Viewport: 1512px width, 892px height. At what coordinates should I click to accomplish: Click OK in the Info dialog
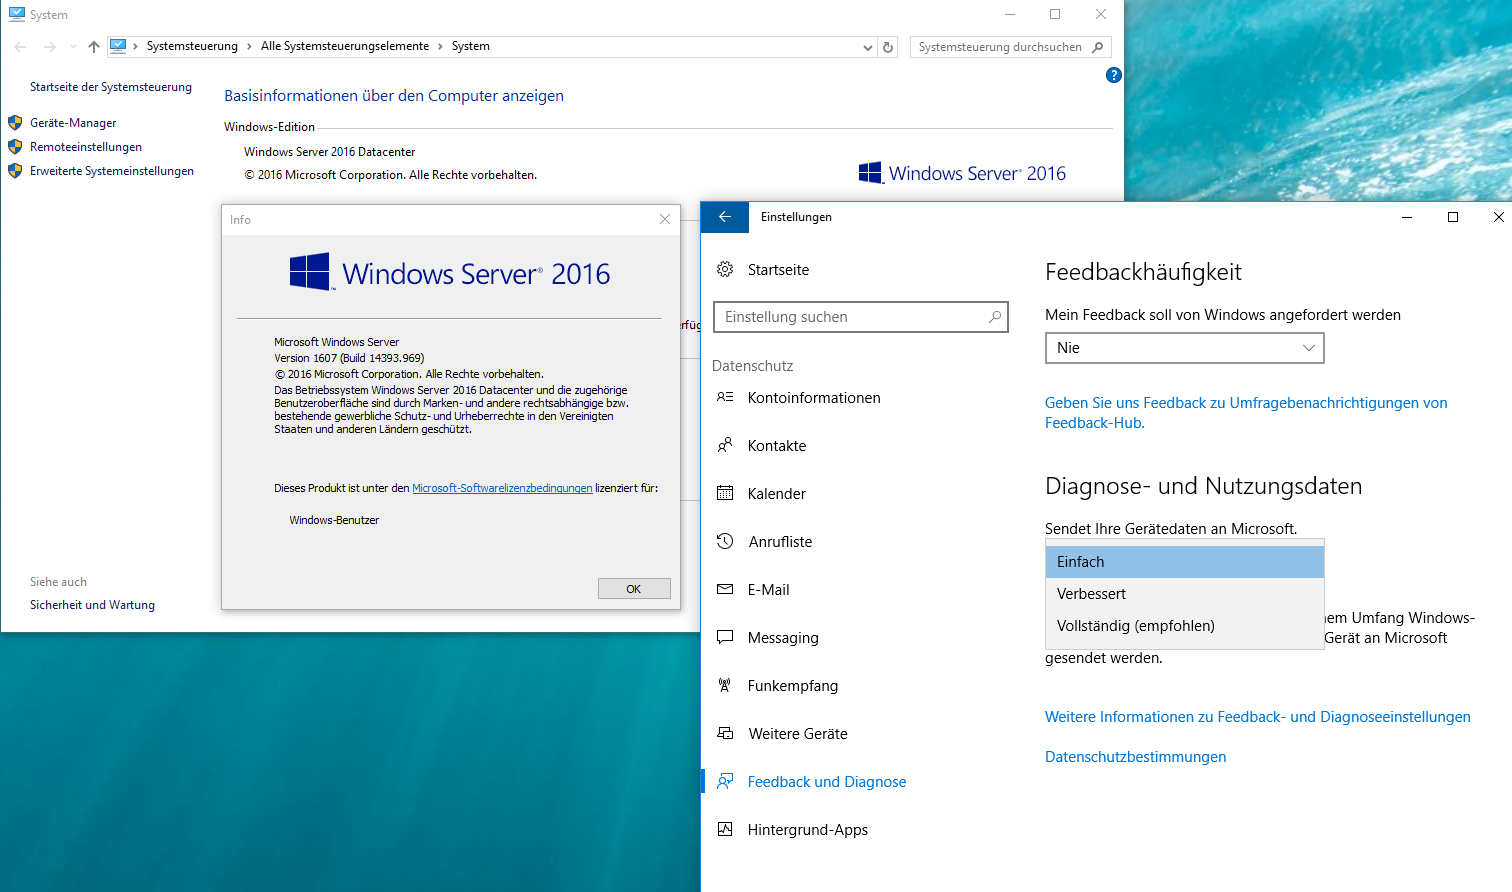click(634, 589)
